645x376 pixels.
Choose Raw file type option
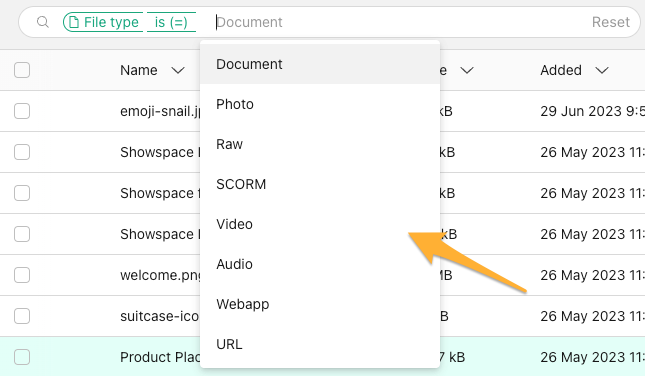click(x=320, y=144)
